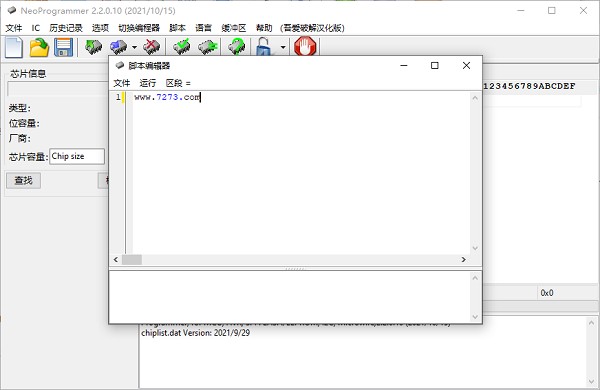
Task: Expand the write chip dropdown arrow
Action: [x=134, y=47]
